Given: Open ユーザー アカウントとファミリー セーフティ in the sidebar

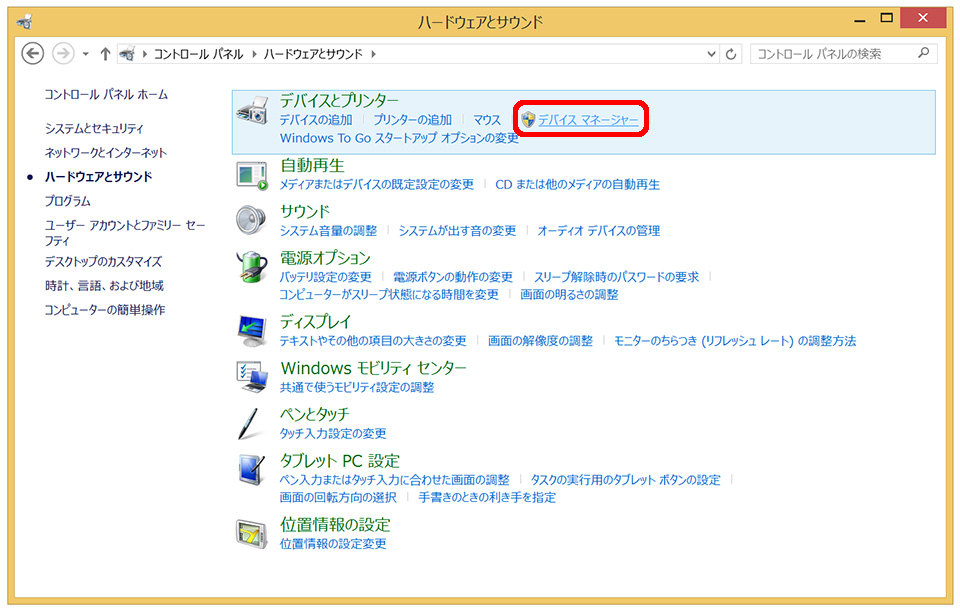Looking at the screenshot, I should [x=125, y=233].
